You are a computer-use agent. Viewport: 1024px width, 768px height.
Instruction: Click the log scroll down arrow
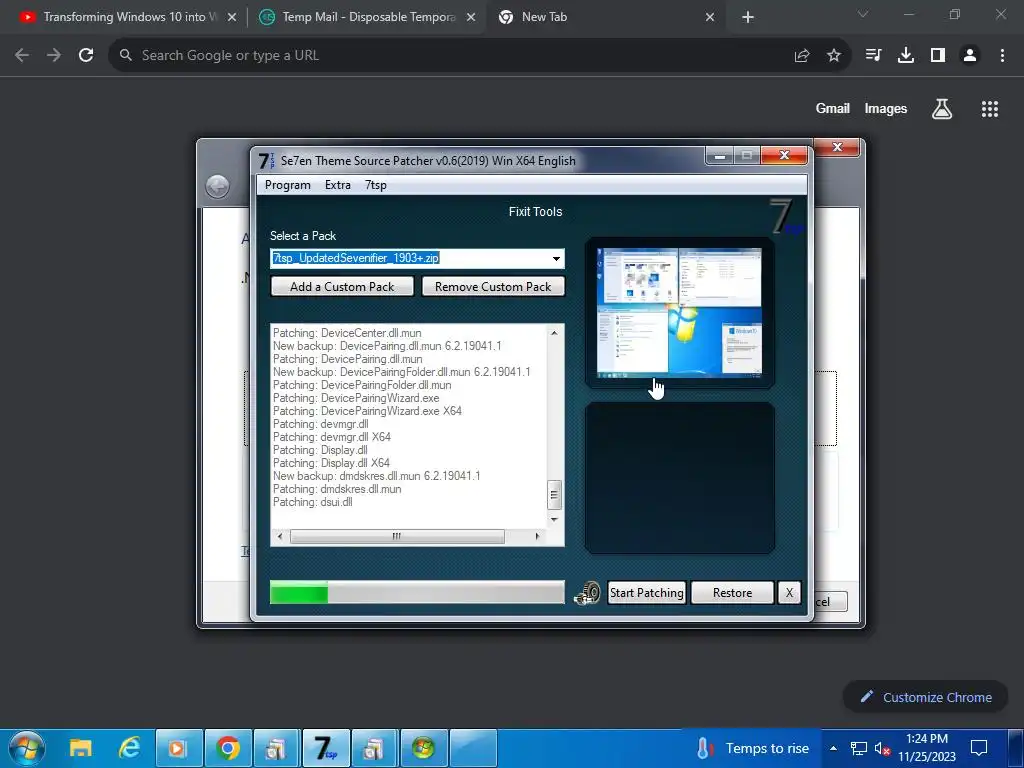tap(554, 520)
